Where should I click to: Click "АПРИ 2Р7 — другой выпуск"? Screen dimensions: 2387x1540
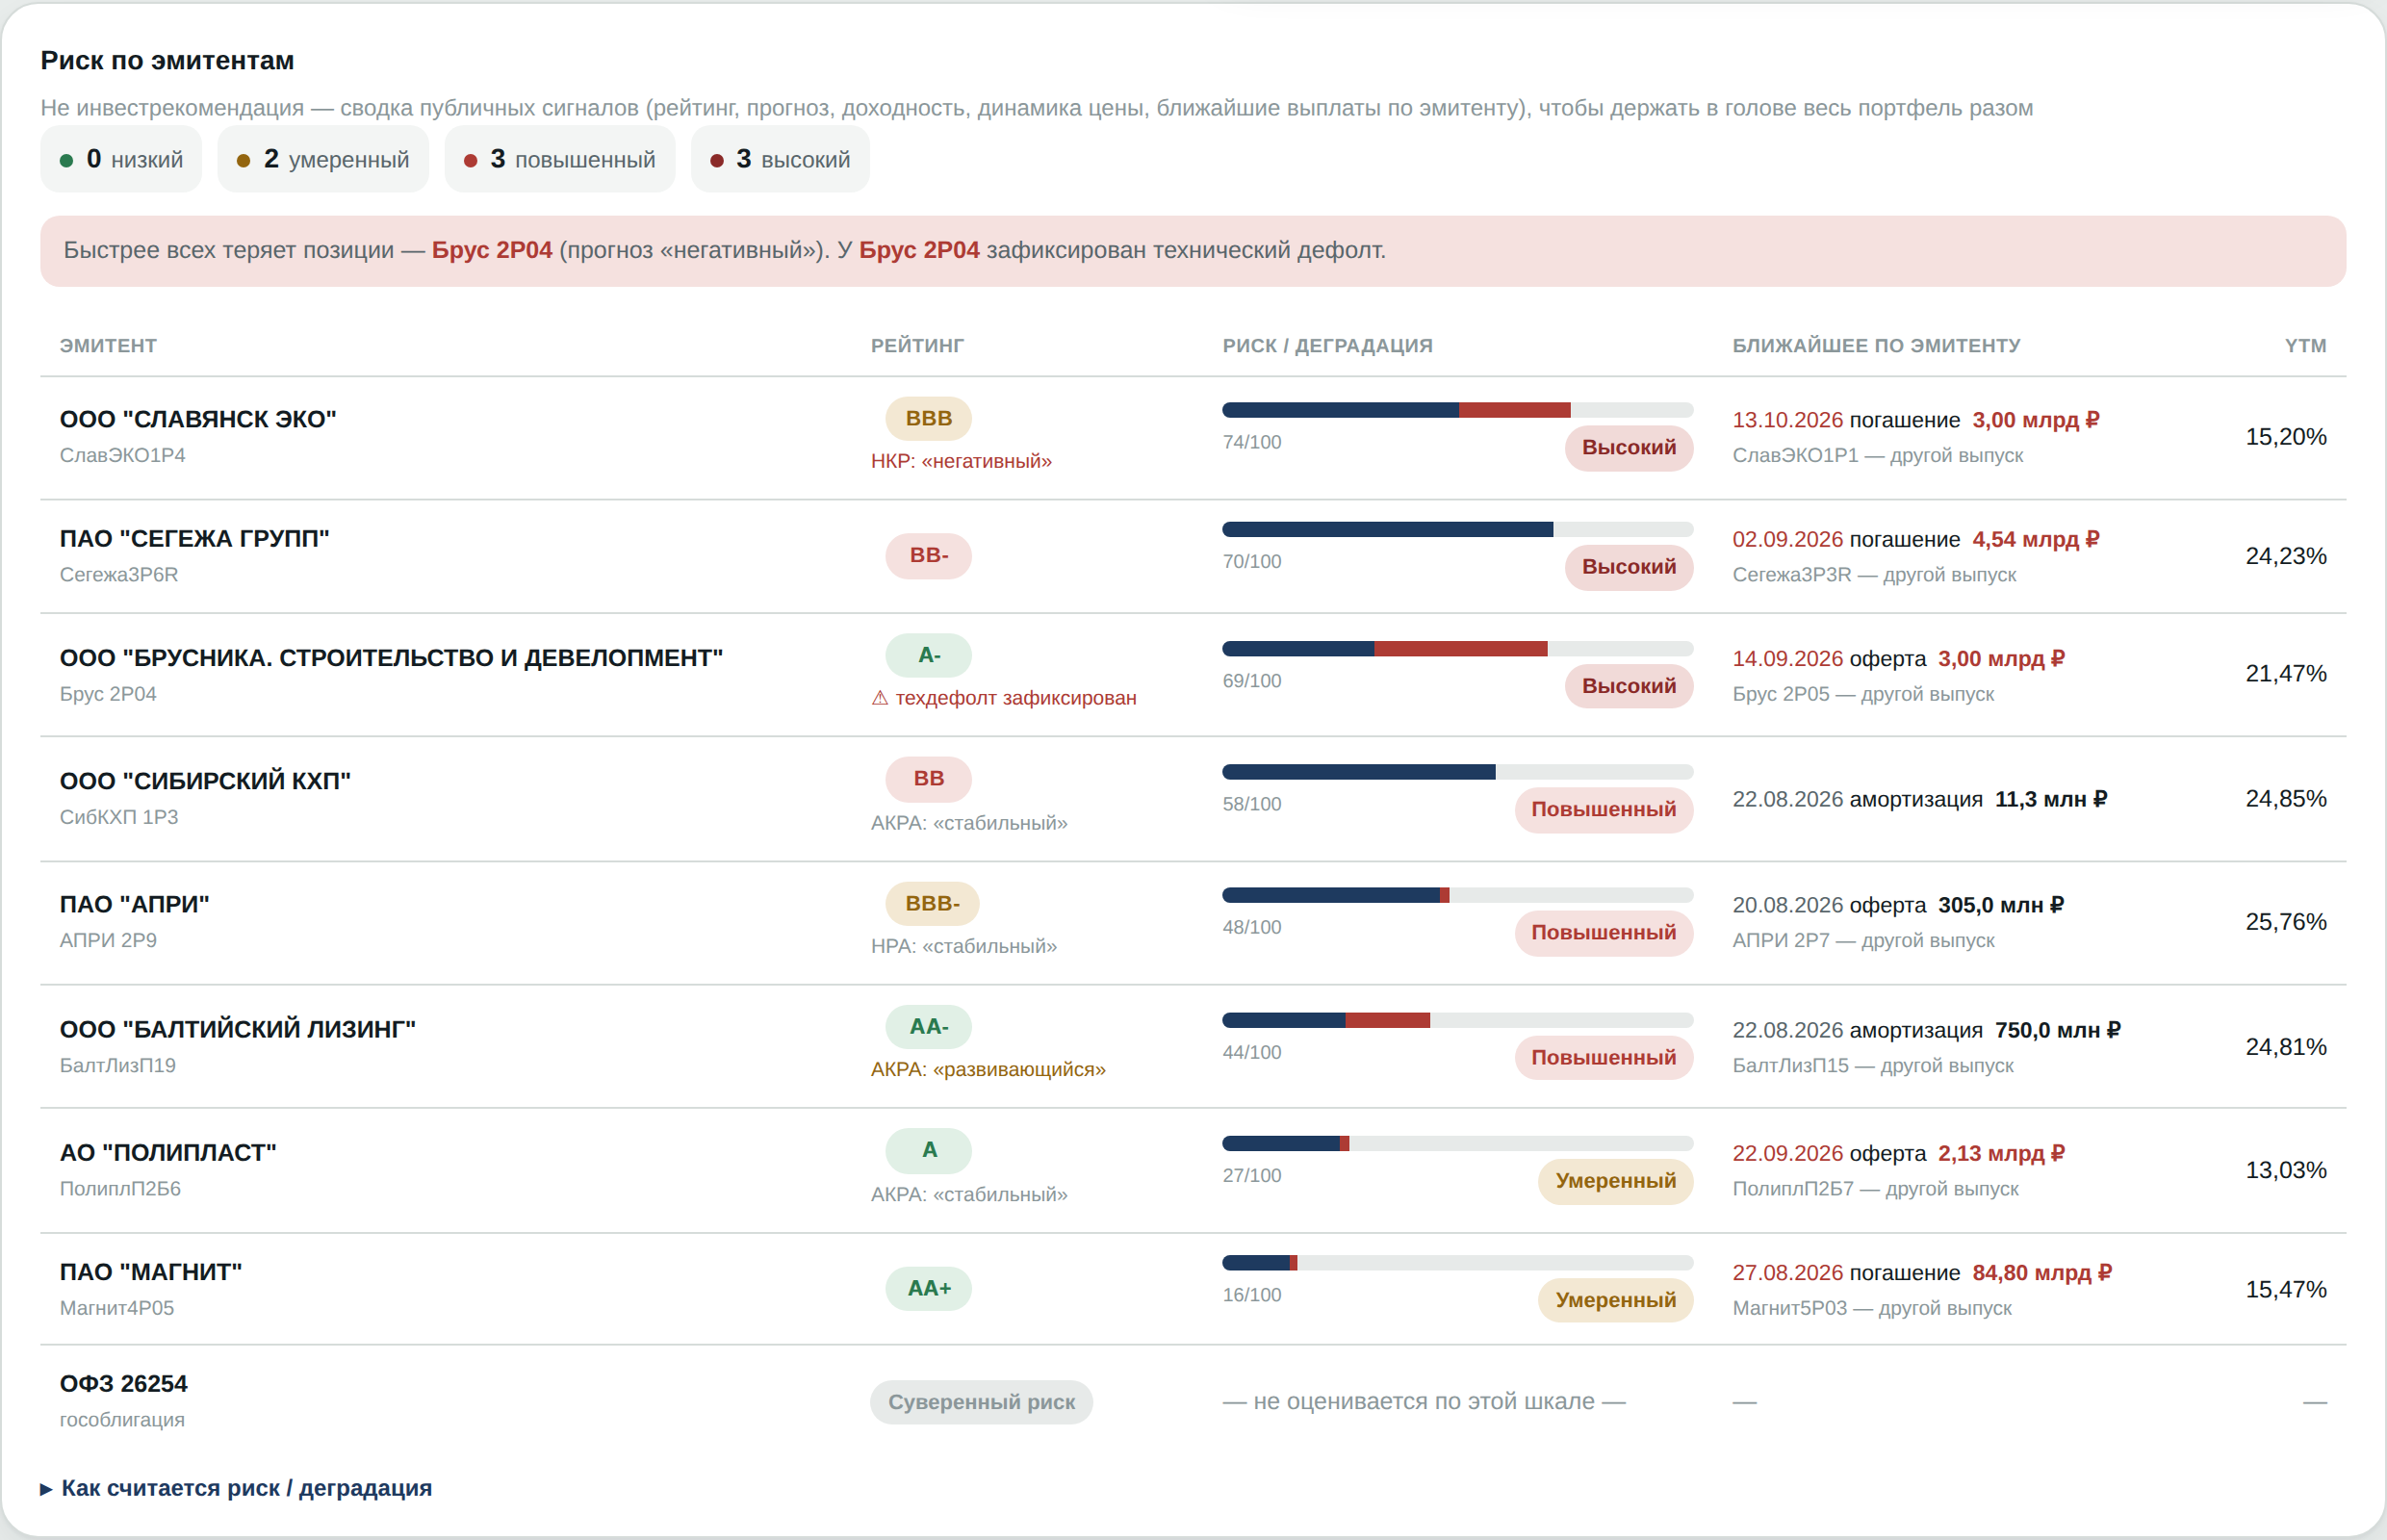pos(1863,940)
